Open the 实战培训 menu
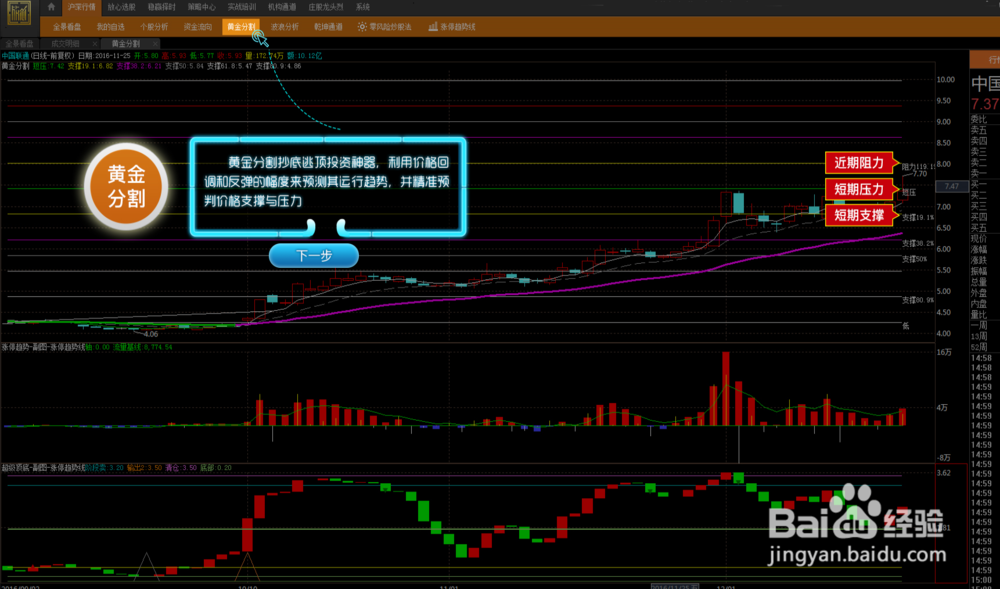The image size is (1000, 589). (242, 7)
